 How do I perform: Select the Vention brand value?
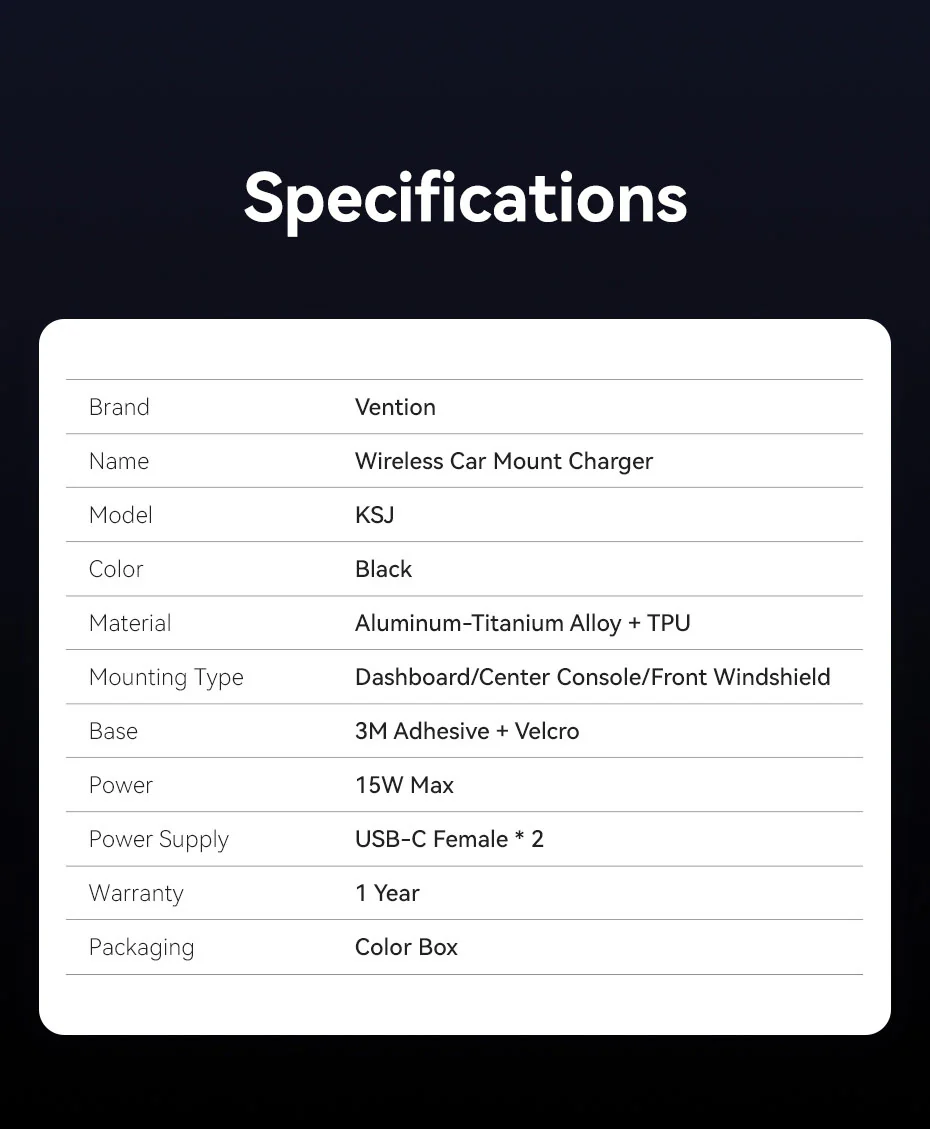395,407
